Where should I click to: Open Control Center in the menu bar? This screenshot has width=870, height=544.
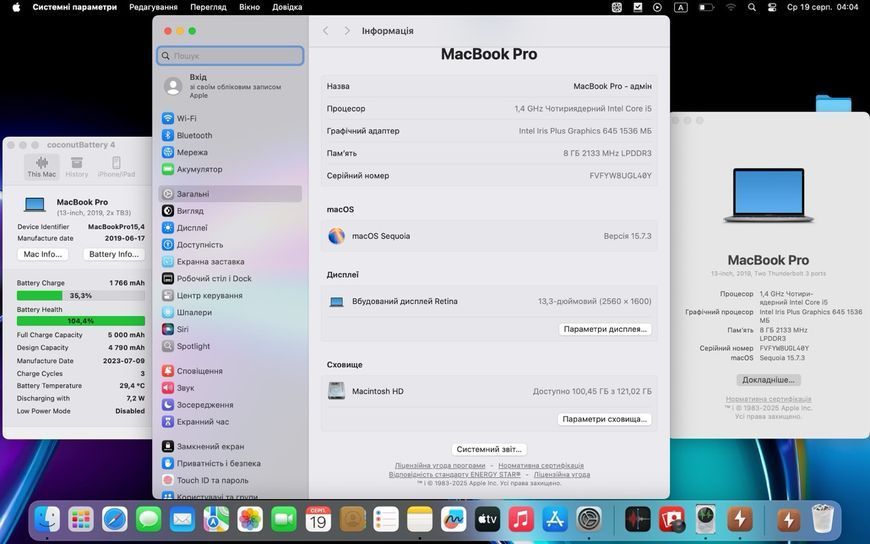(772, 7)
